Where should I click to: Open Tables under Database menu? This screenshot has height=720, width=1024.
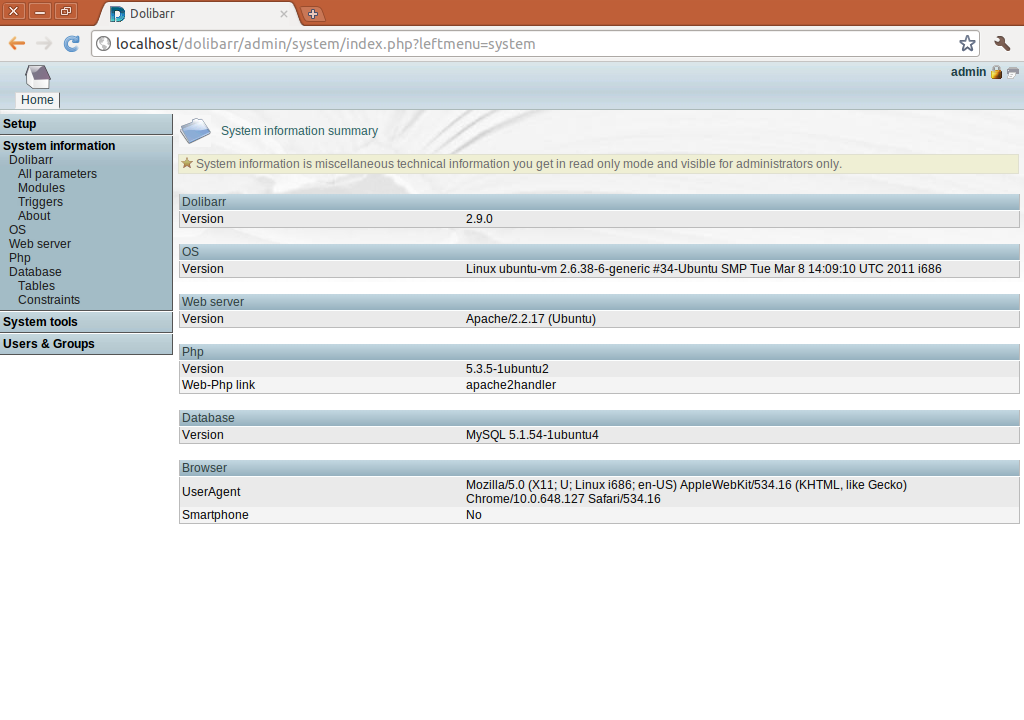(37, 286)
